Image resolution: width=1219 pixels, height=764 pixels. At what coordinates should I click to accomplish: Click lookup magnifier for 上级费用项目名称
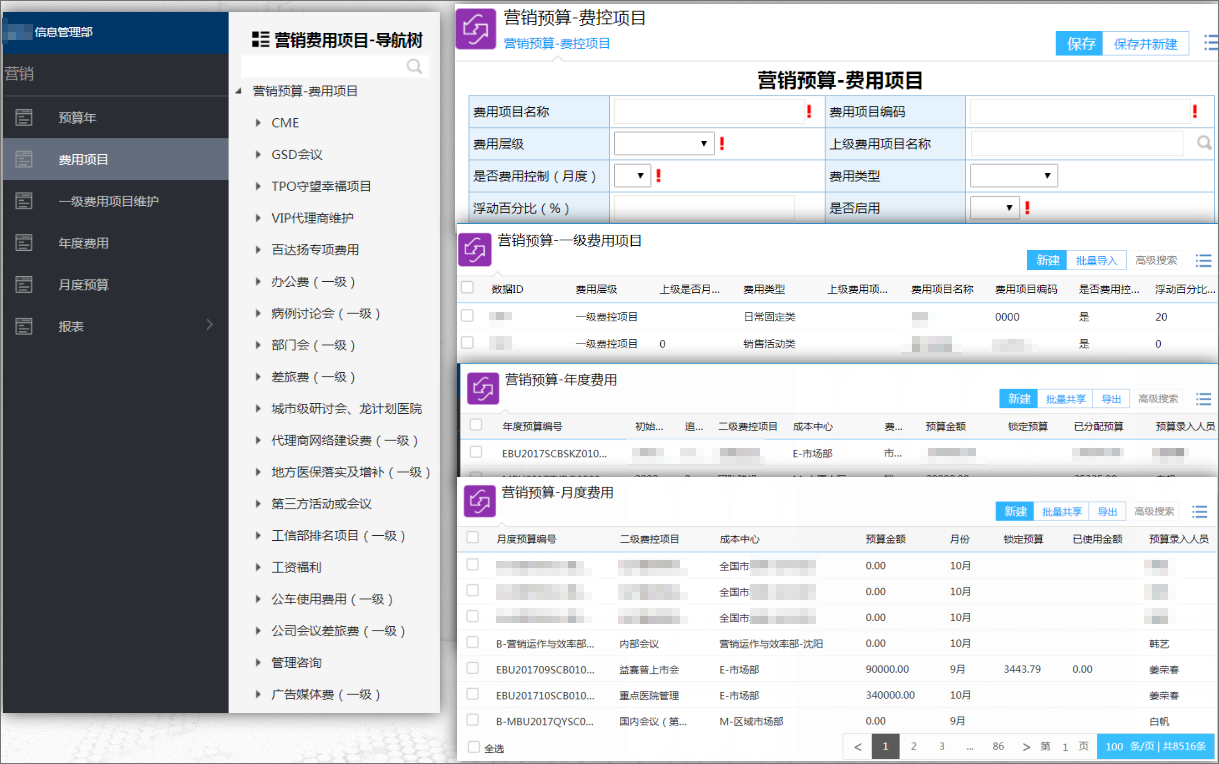pos(1204,143)
